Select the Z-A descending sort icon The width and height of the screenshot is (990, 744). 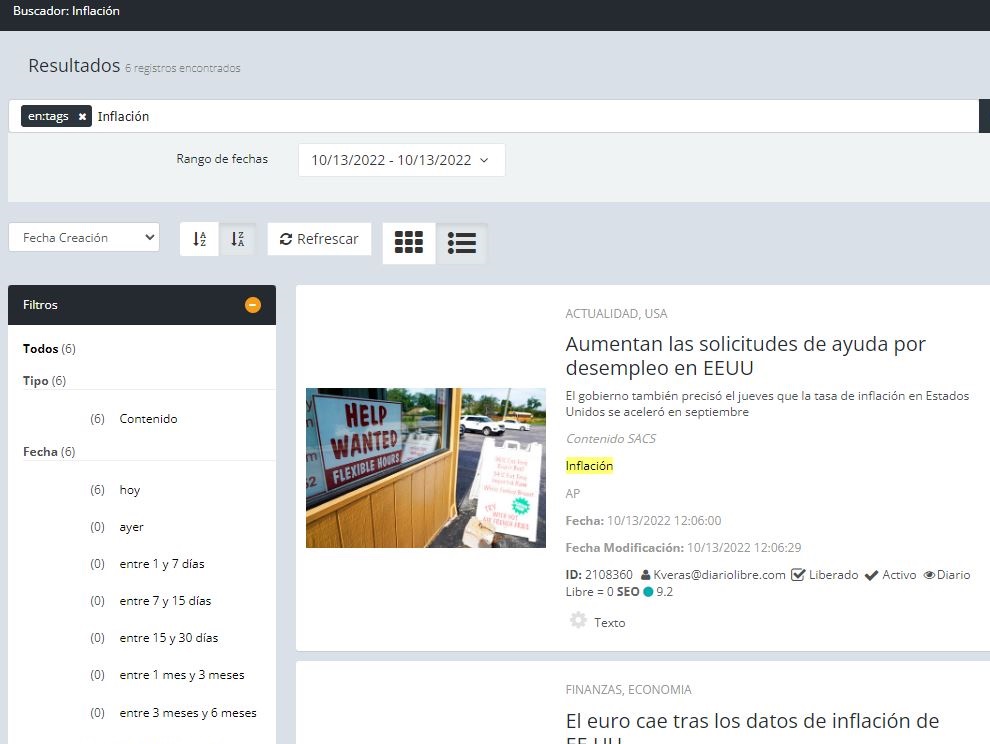point(237,238)
